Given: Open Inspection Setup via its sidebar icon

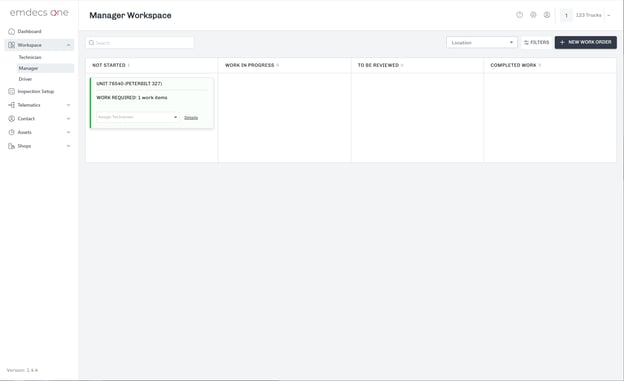Looking at the screenshot, I should 12,92.
